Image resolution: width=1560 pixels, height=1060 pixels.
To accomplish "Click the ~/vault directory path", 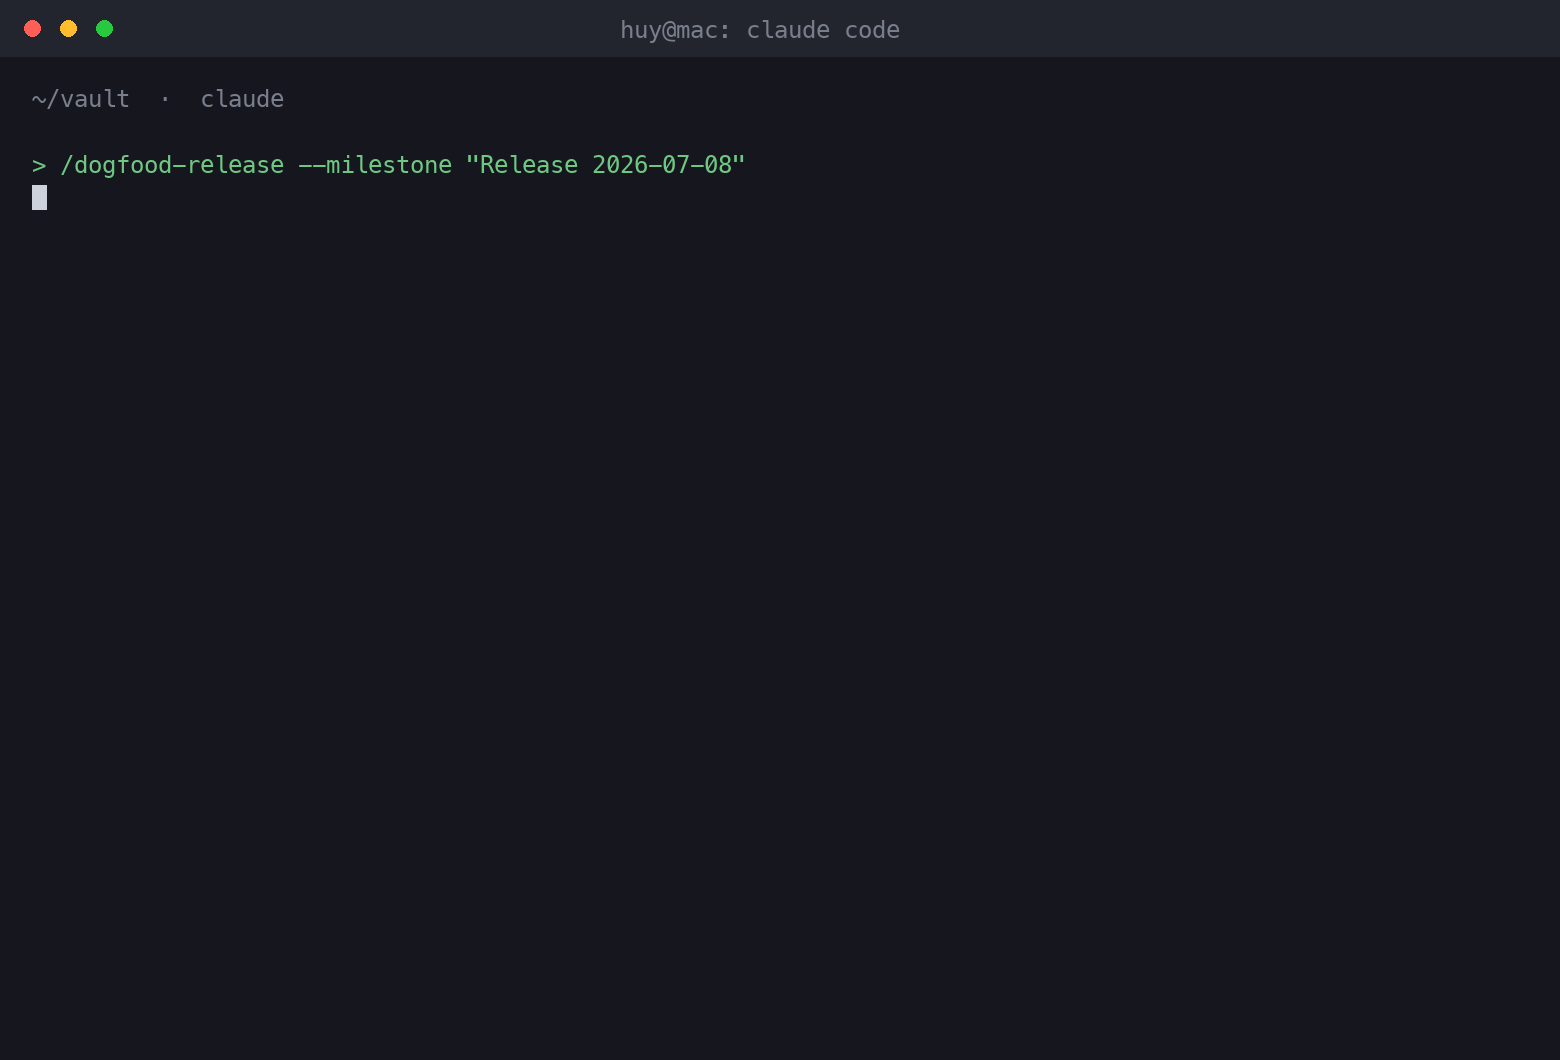I will 81,99.
